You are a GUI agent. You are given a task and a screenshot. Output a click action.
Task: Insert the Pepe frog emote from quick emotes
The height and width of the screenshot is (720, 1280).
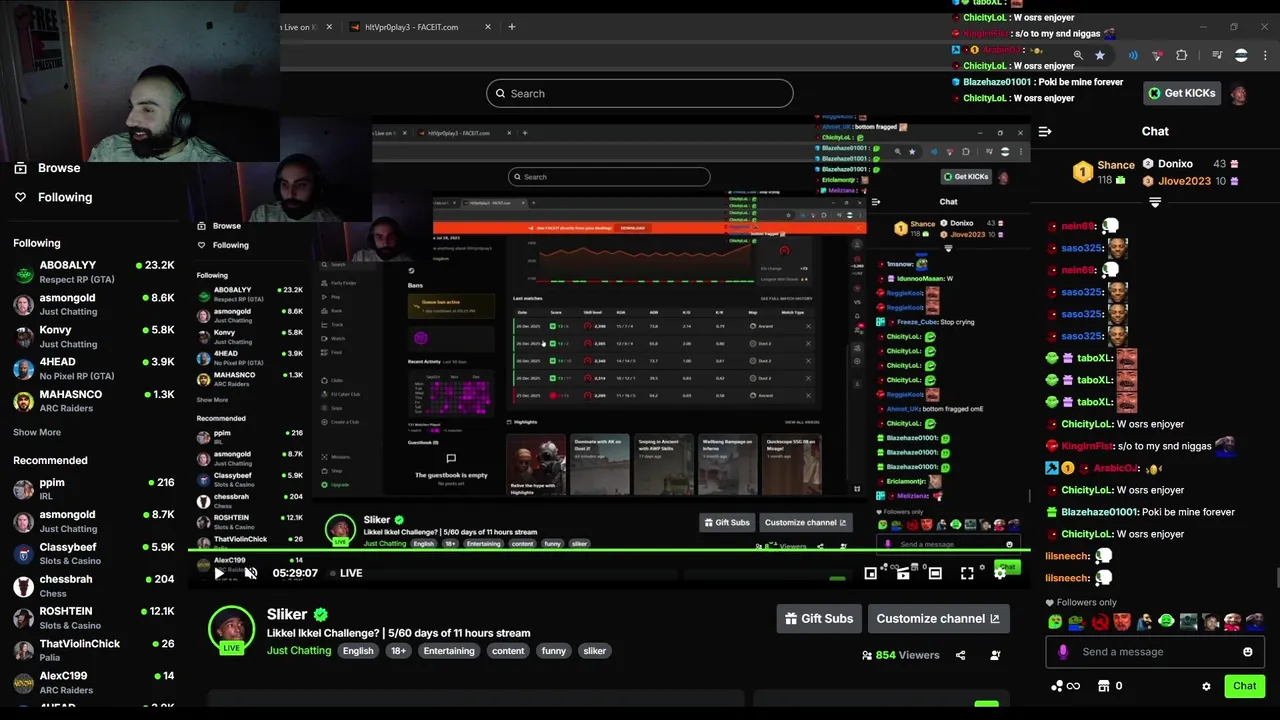[x=1077, y=622]
